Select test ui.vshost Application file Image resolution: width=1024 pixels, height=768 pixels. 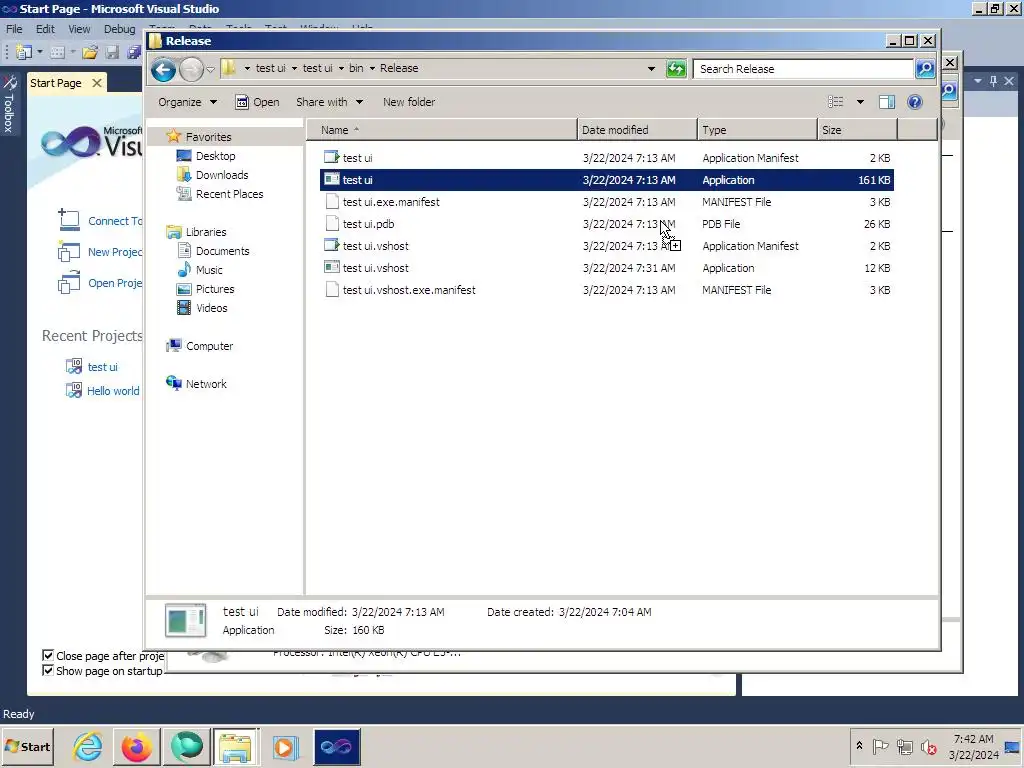tap(607, 268)
